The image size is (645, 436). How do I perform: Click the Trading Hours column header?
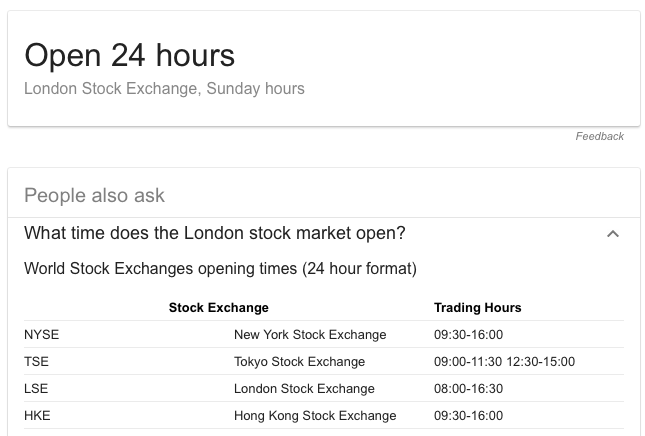click(478, 307)
